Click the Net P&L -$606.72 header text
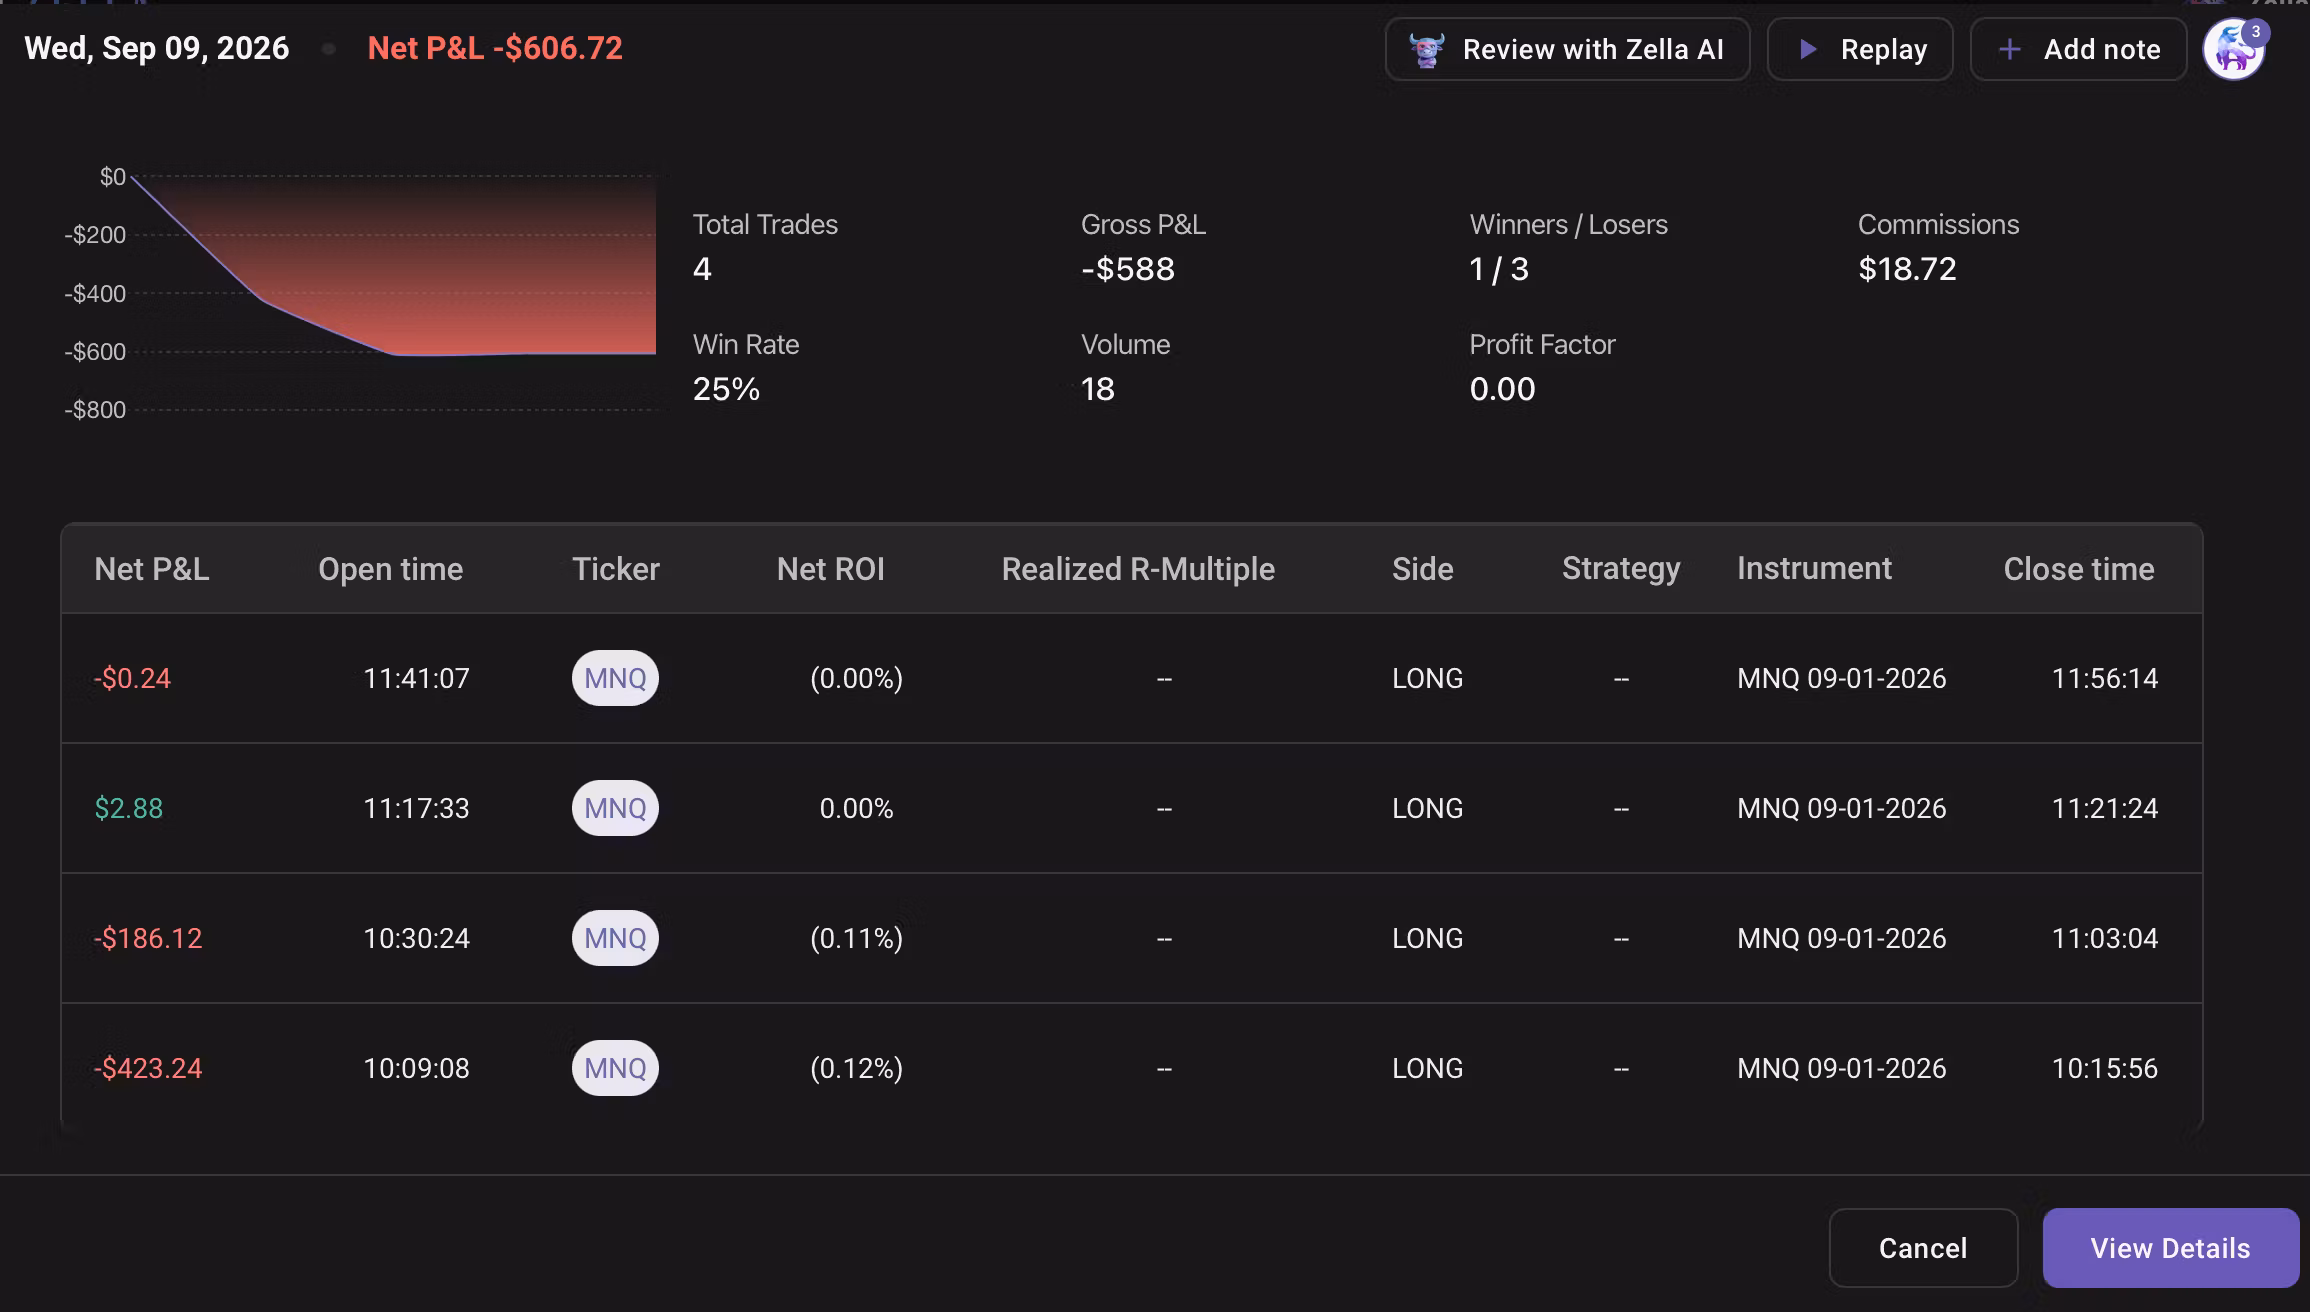The image size is (2310, 1312). 495,48
